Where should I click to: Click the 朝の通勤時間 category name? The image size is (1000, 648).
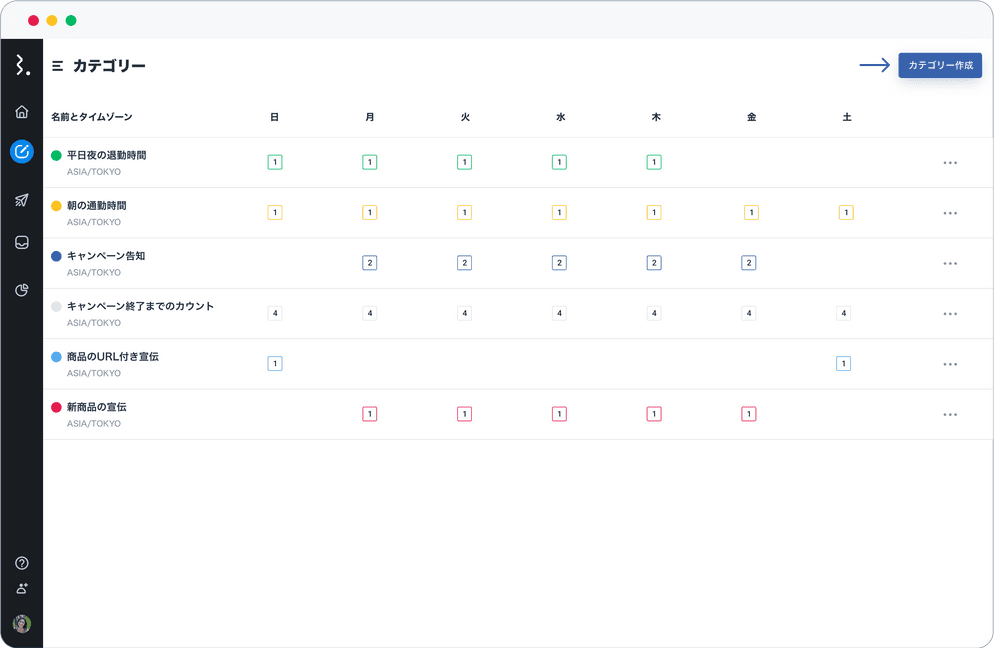click(96, 206)
